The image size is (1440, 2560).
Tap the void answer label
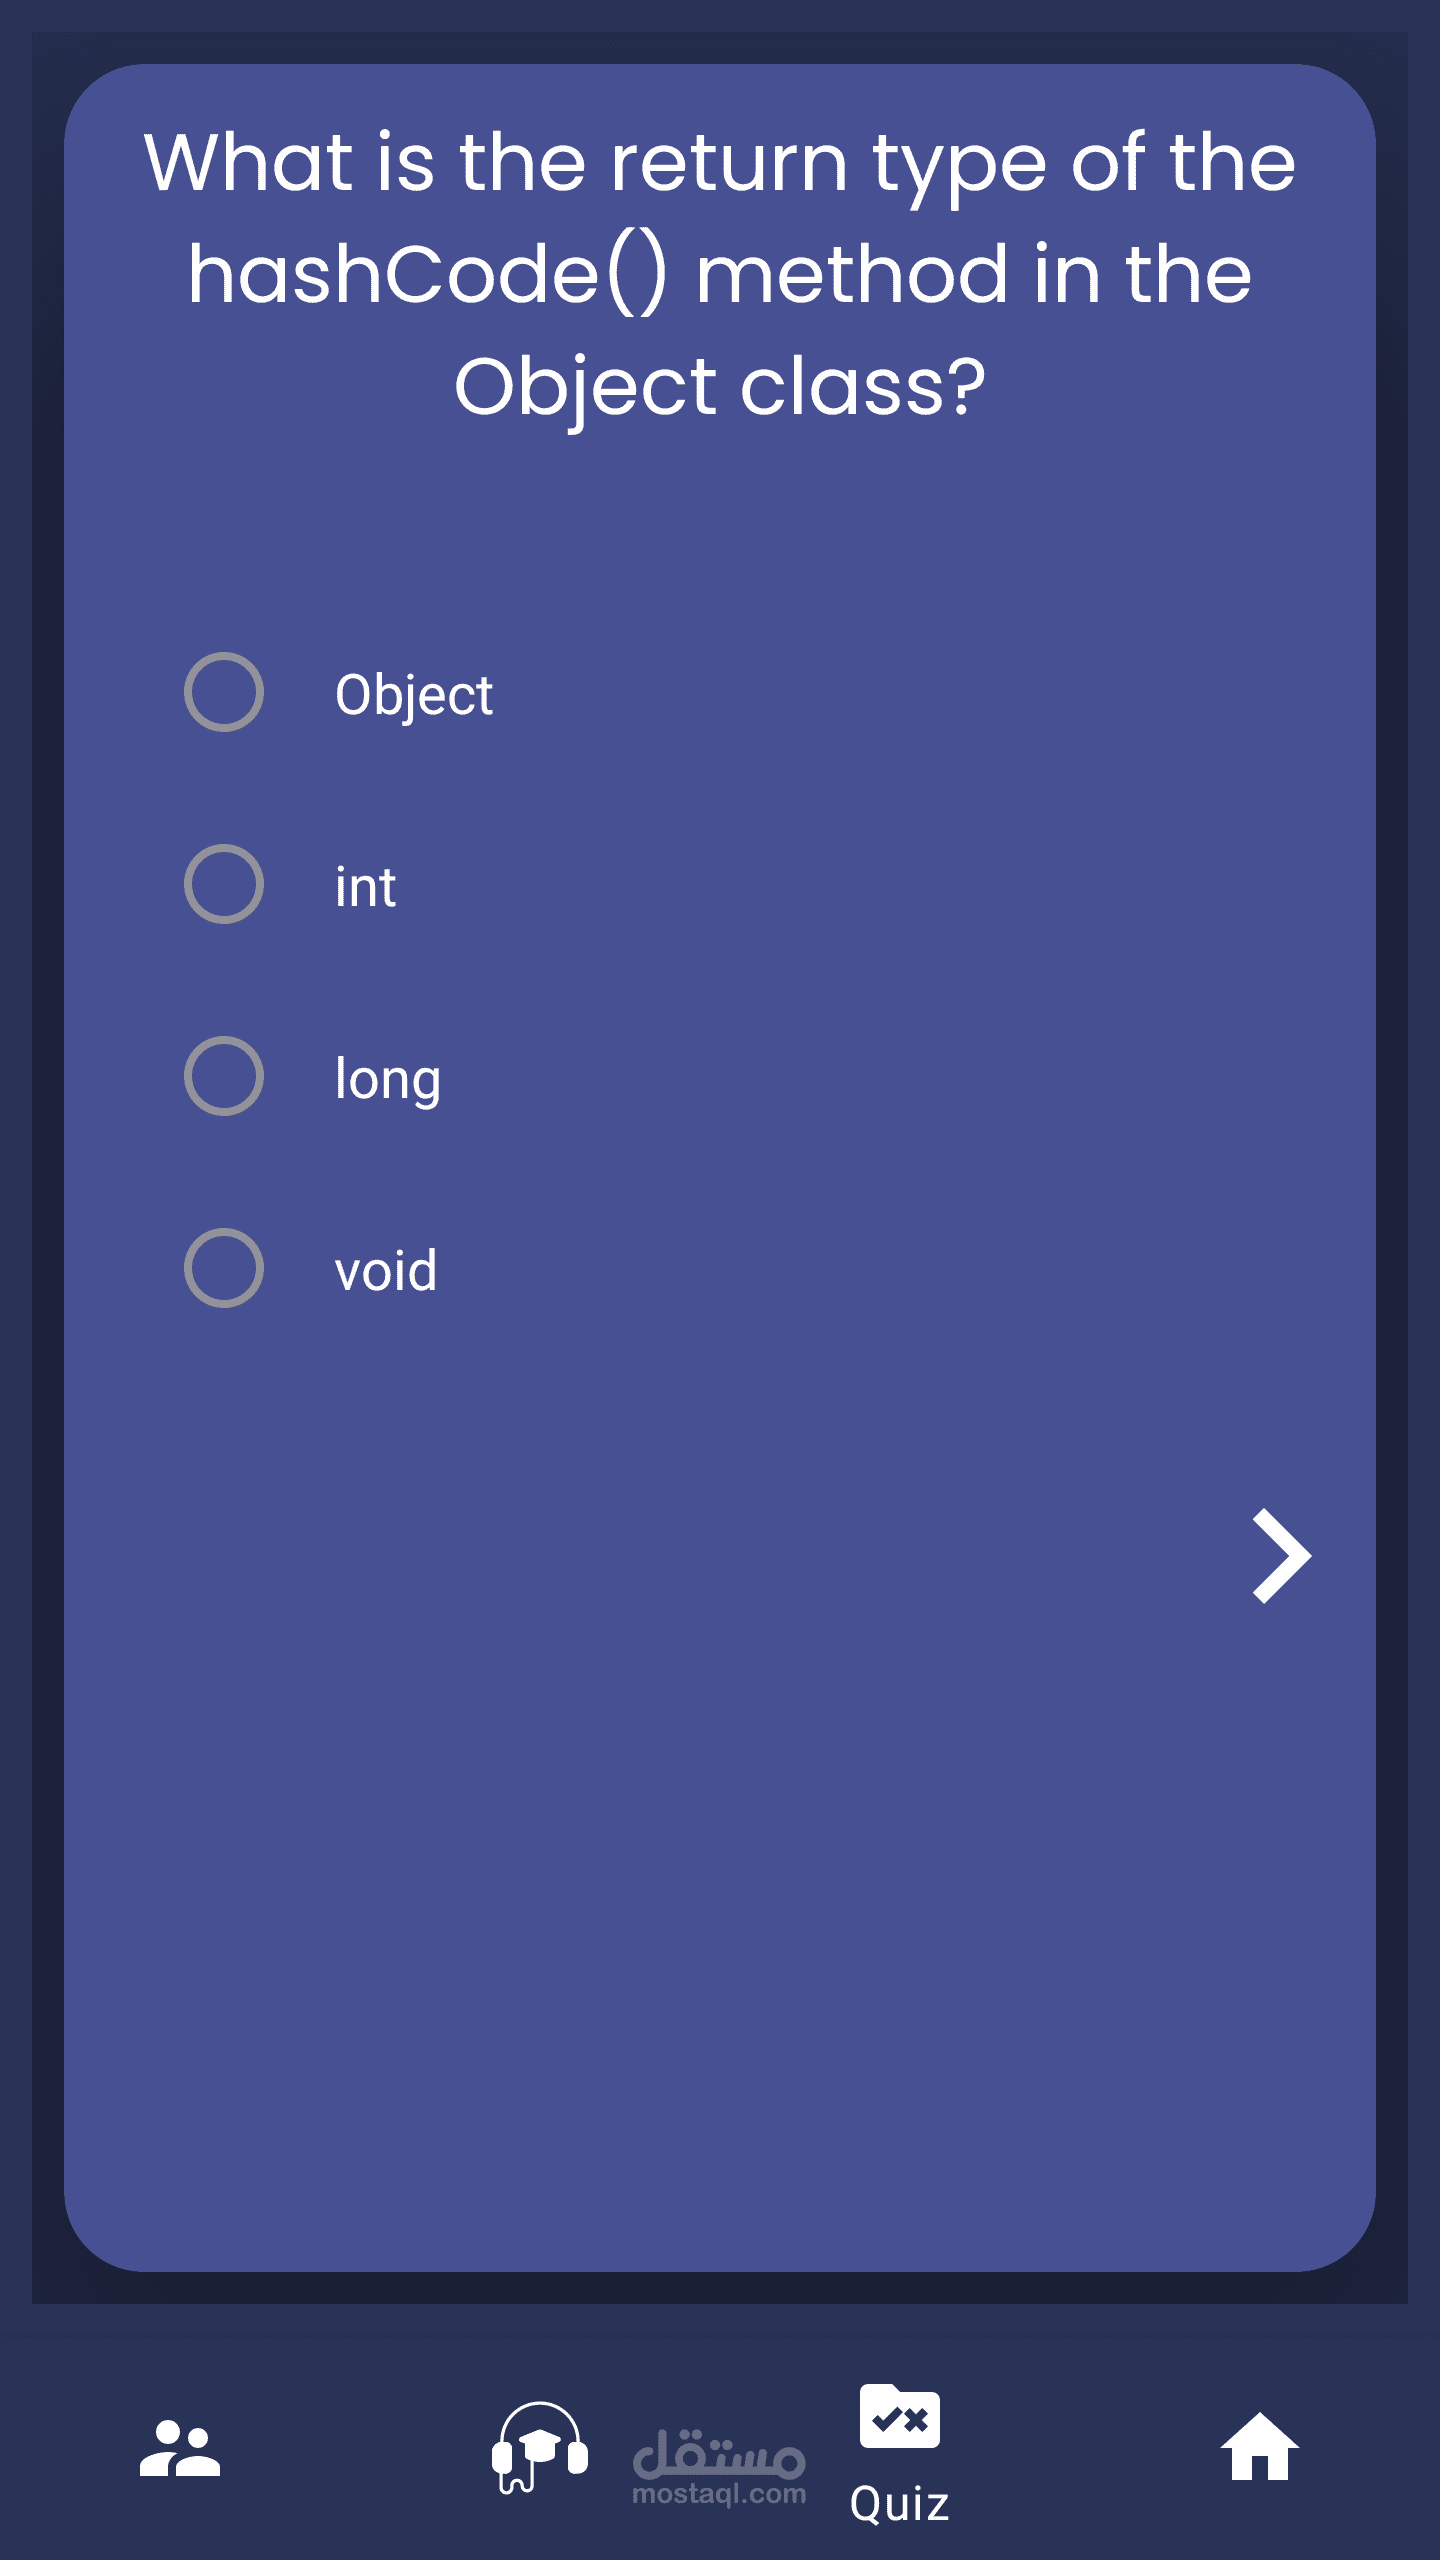386,1271
